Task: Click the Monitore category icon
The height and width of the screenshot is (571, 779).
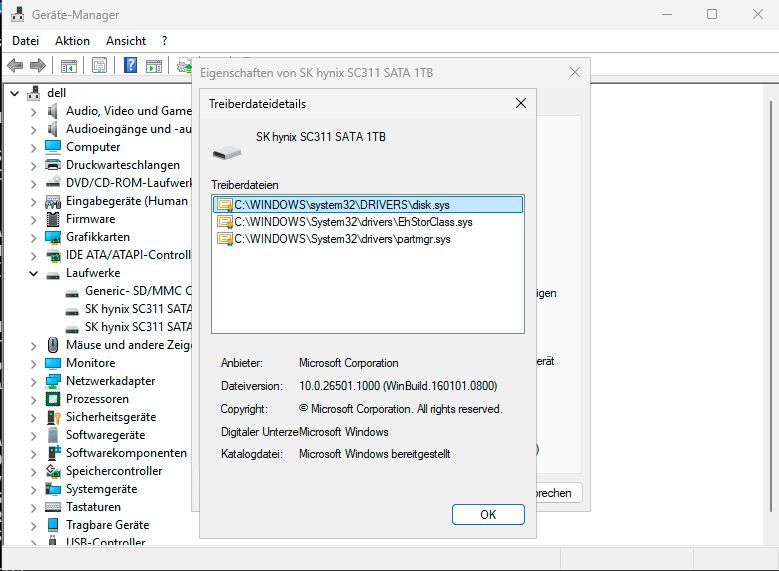Action: pos(53,363)
